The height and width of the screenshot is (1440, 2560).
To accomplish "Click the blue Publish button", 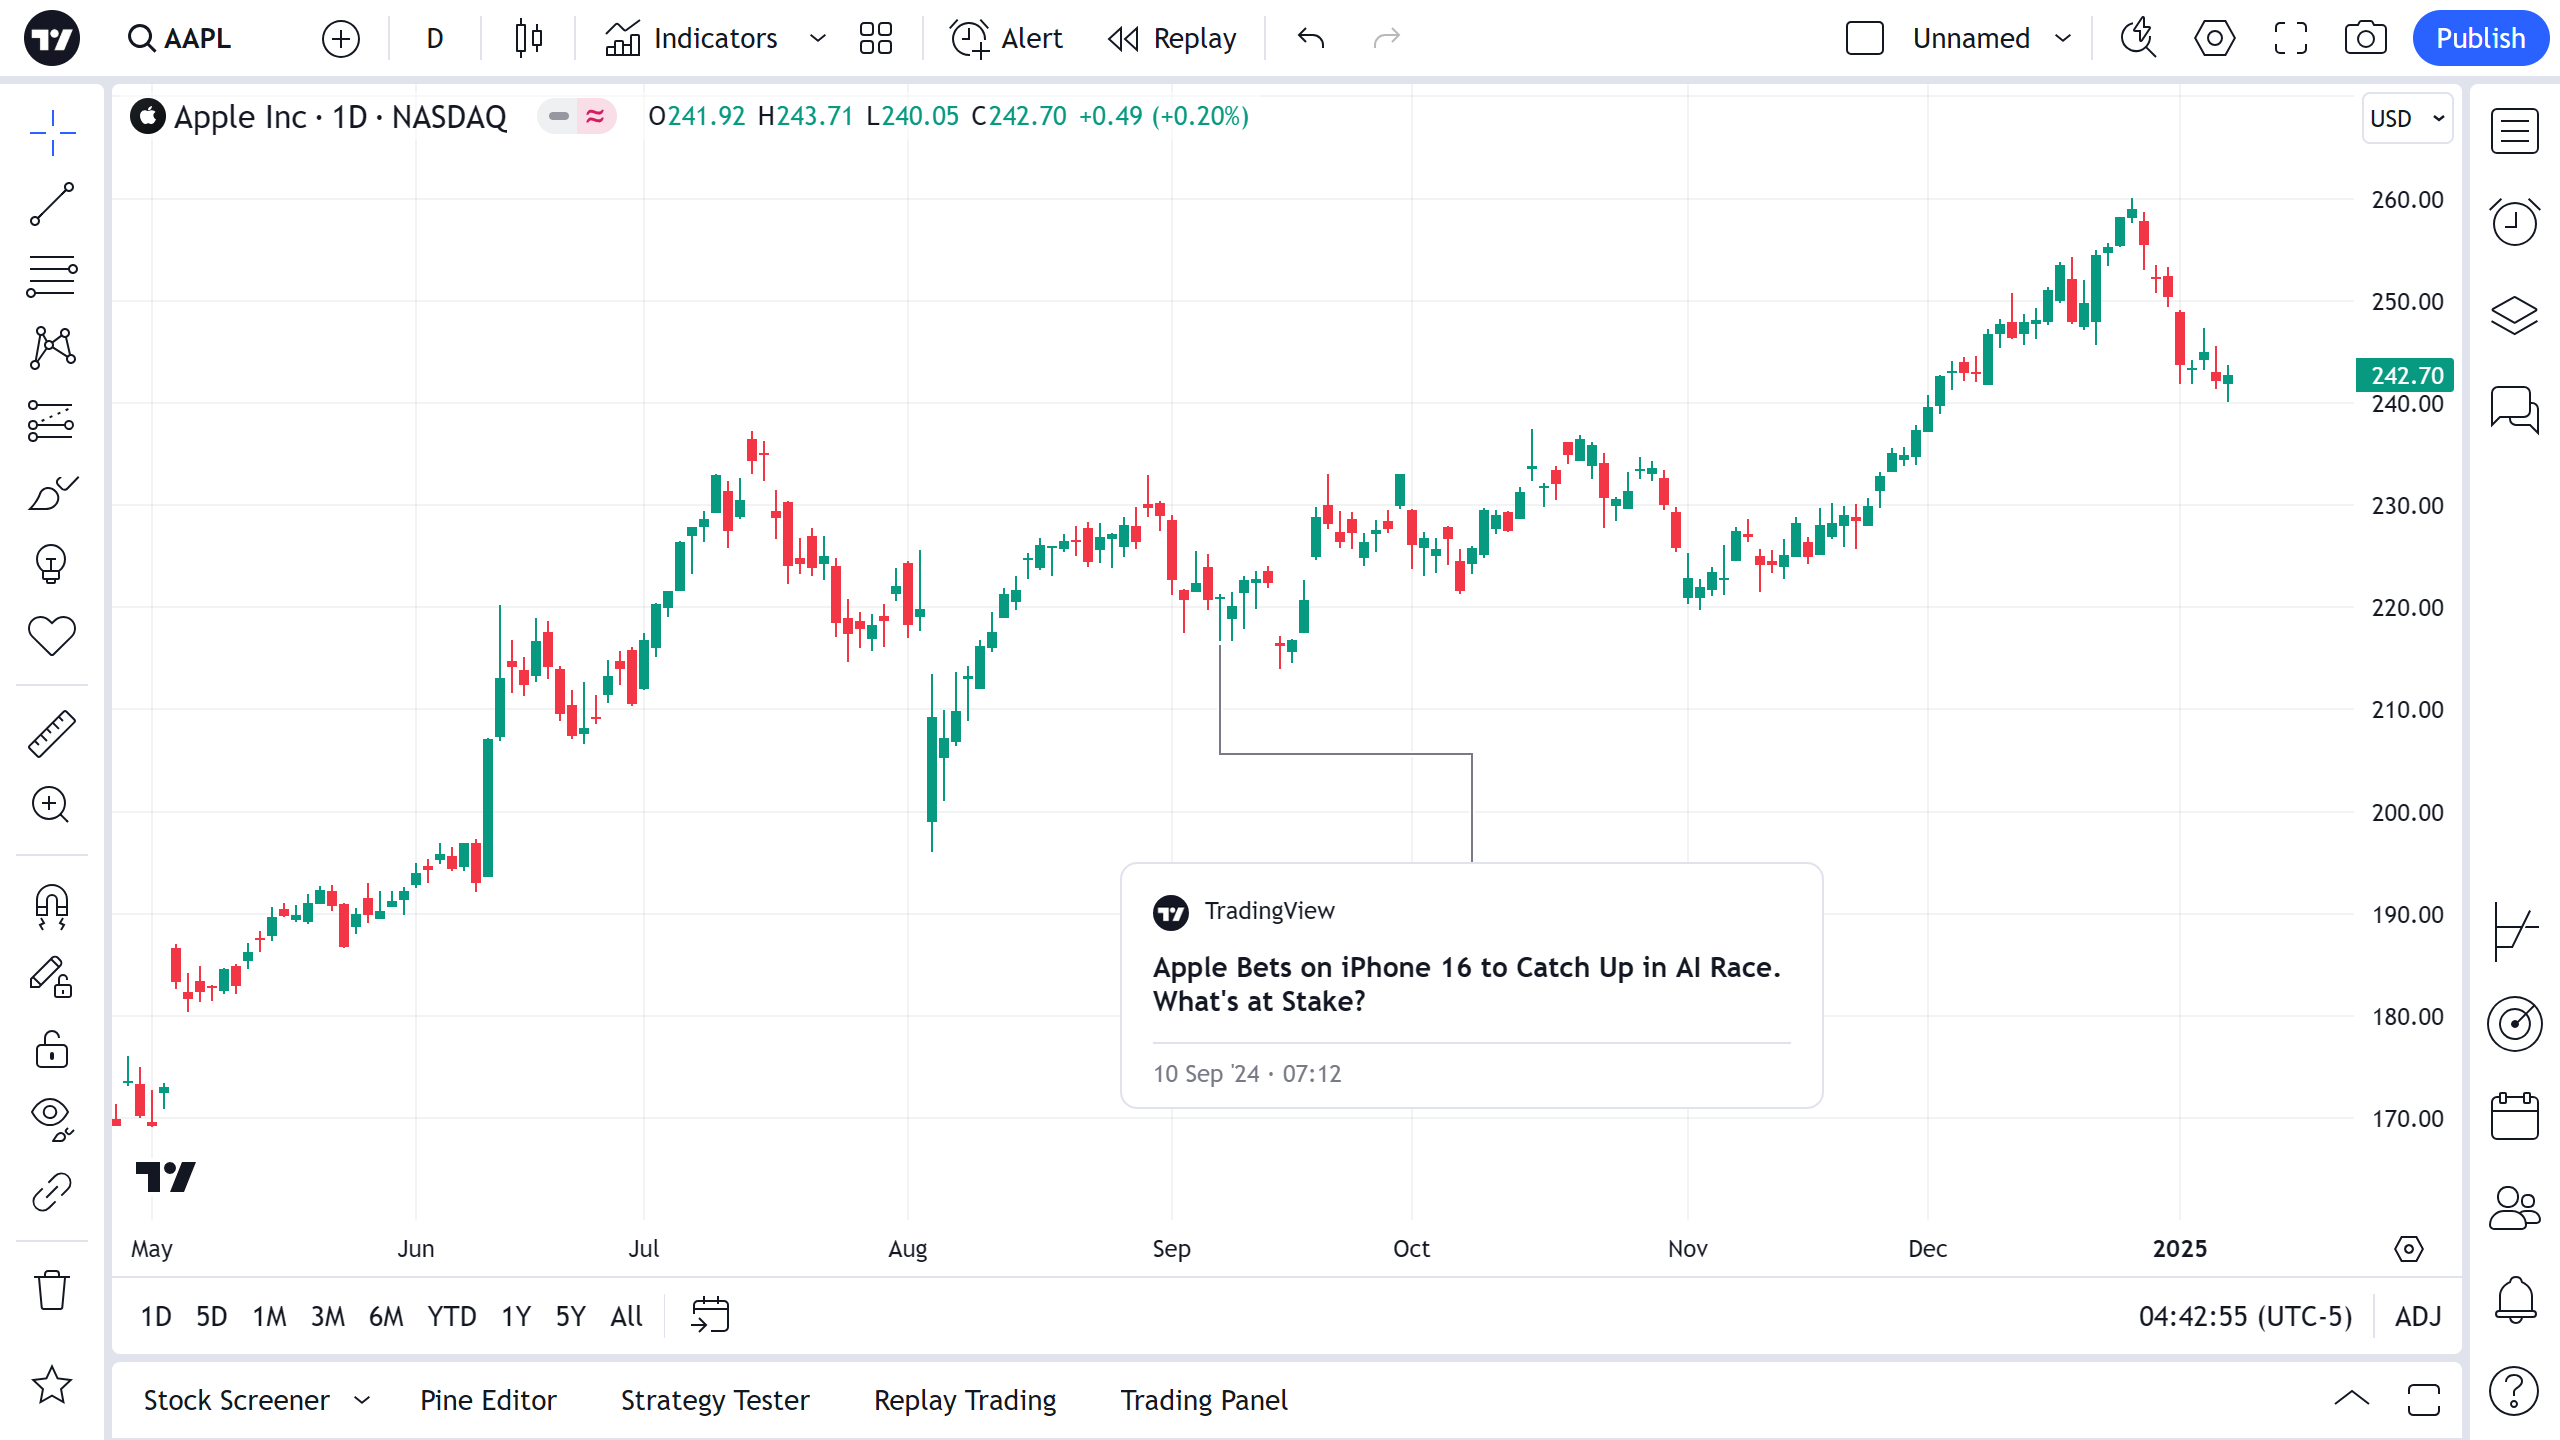I will (x=2480, y=39).
